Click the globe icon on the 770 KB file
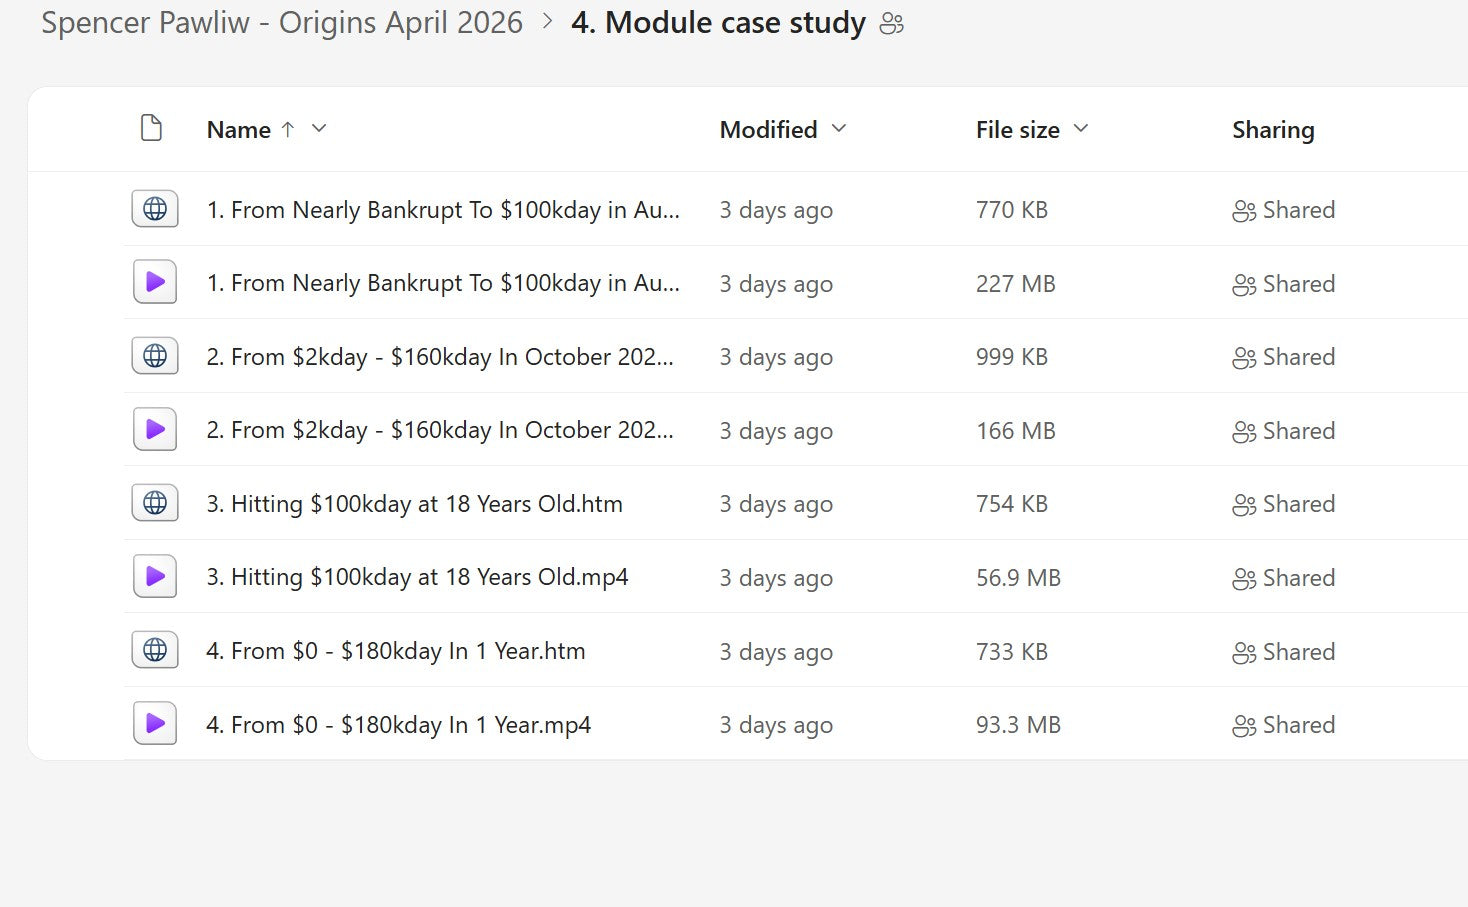Screen dimensions: 1468x907 [x=155, y=209]
